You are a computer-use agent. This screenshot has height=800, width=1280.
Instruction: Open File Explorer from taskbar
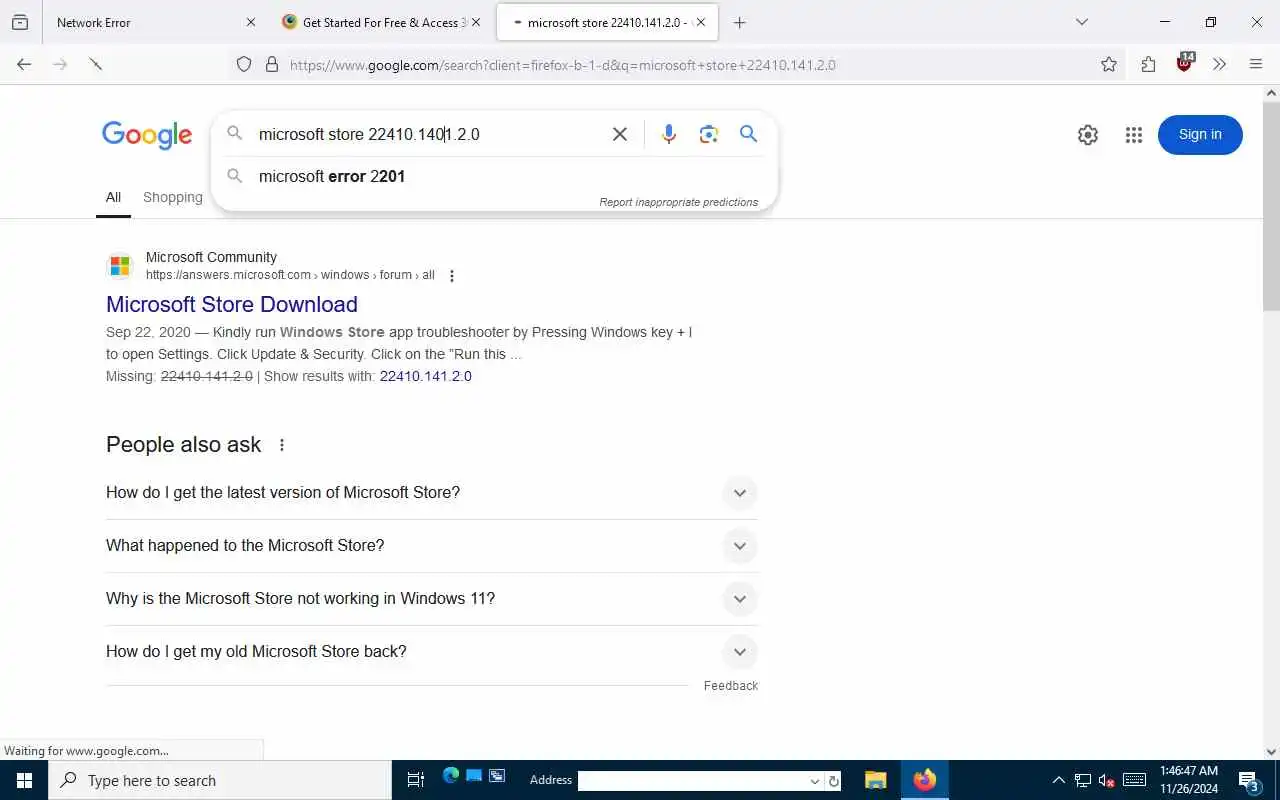tap(876, 780)
